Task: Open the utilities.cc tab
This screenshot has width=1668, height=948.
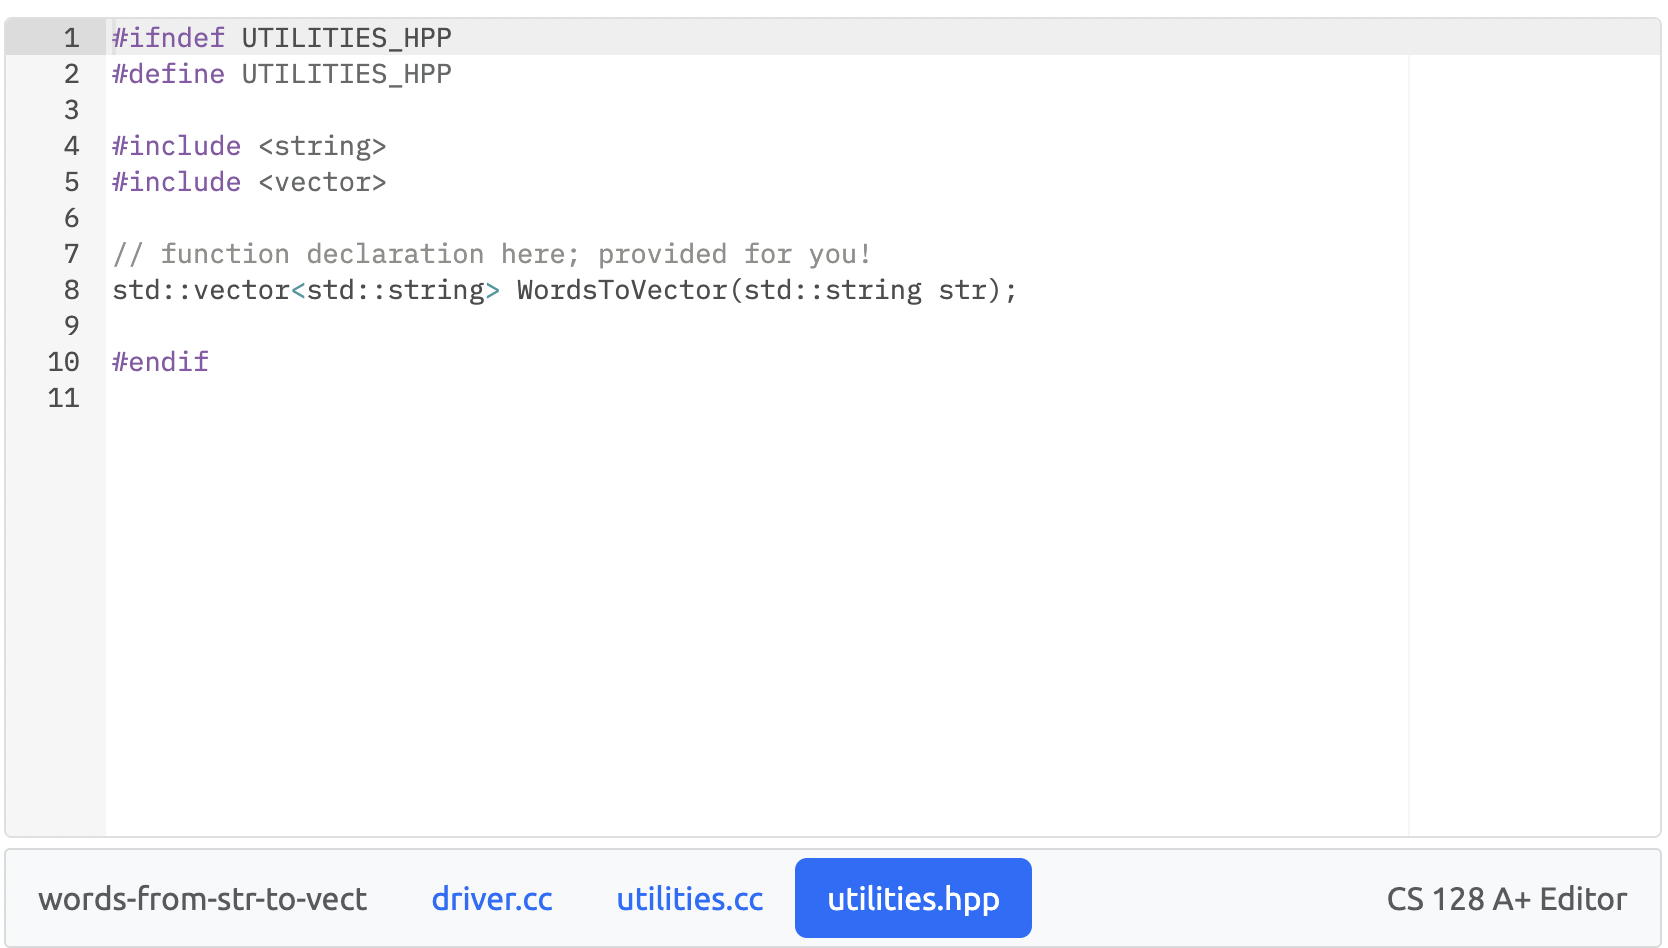Action: click(x=690, y=898)
